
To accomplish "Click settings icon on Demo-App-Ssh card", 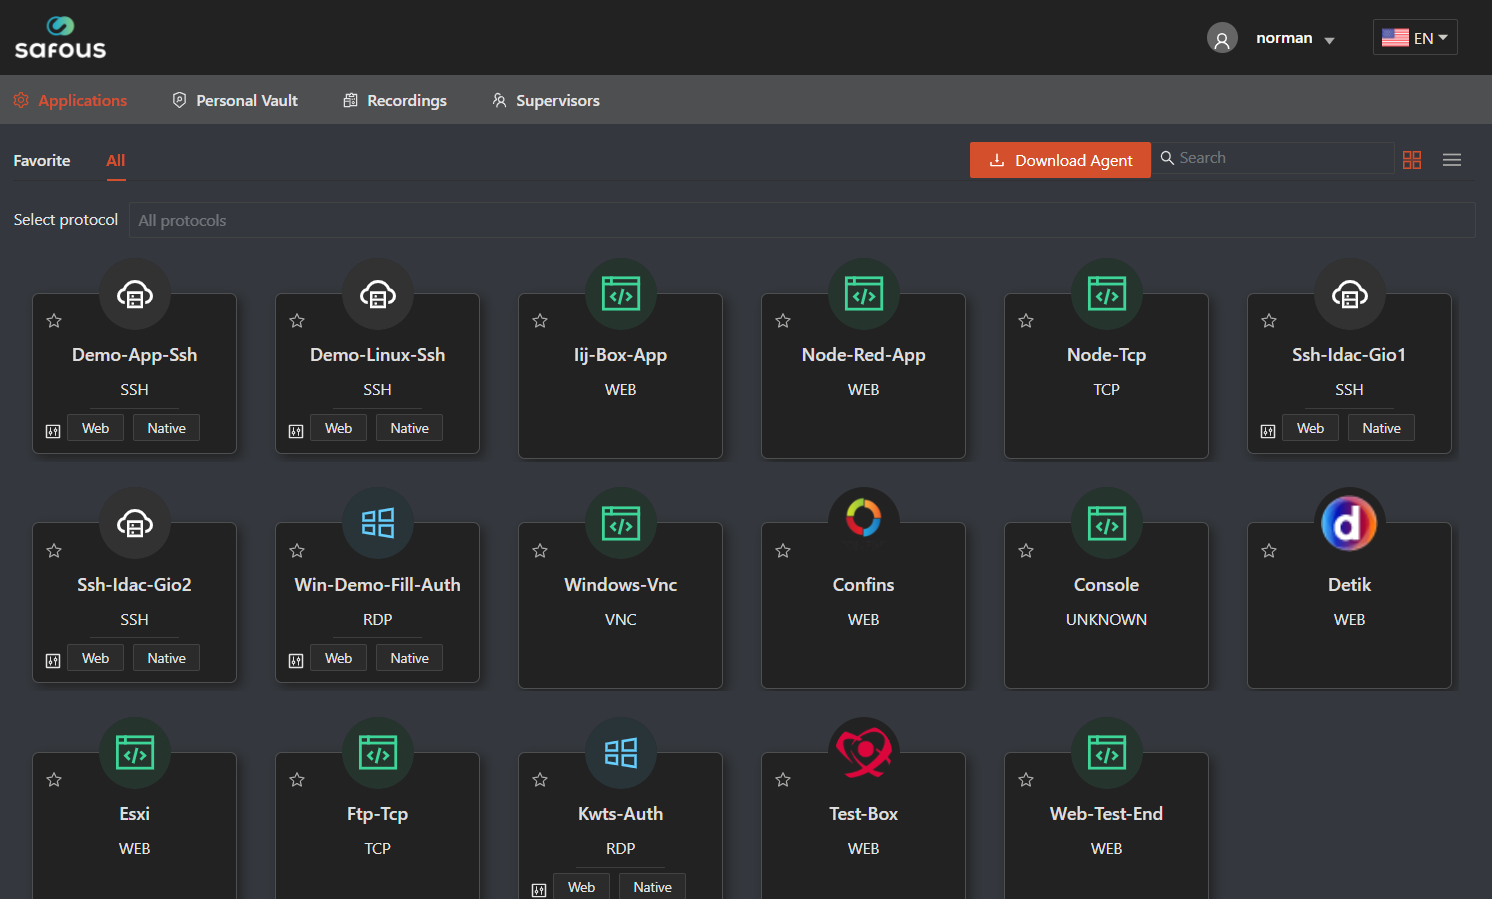I will 53,431.
